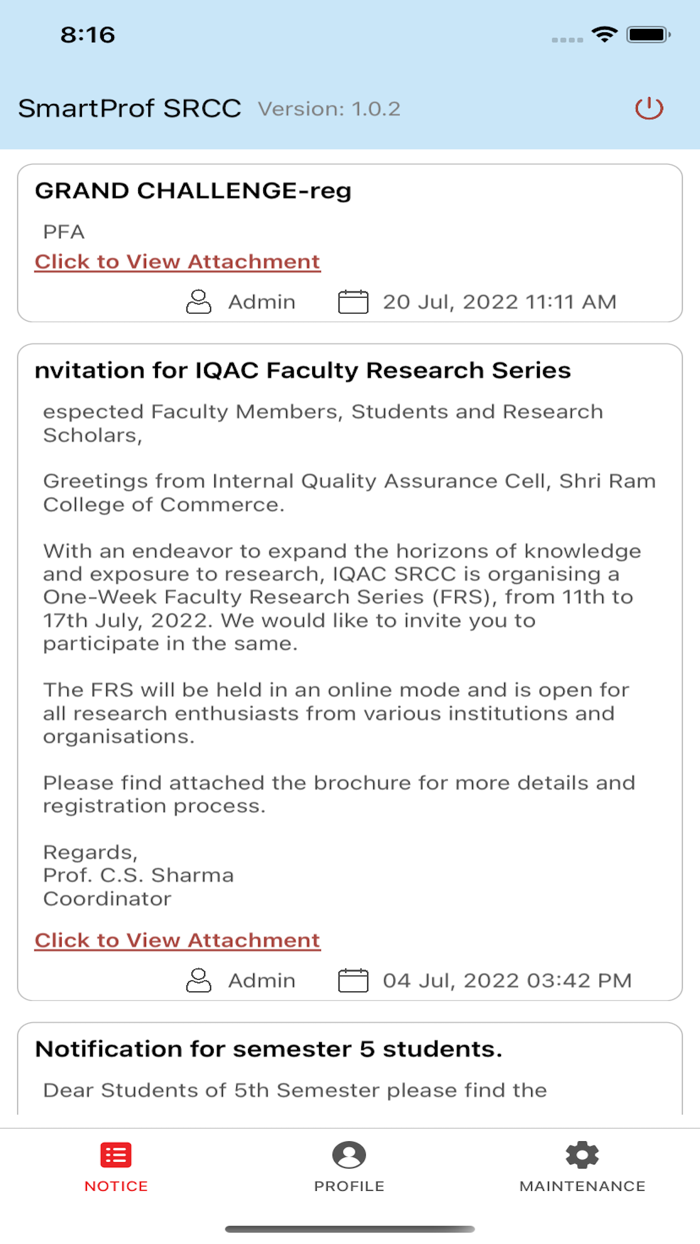View attachment for GRAND CHALLENGE-reg notice
Image resolution: width=700 pixels, height=1244 pixels.
[176, 261]
